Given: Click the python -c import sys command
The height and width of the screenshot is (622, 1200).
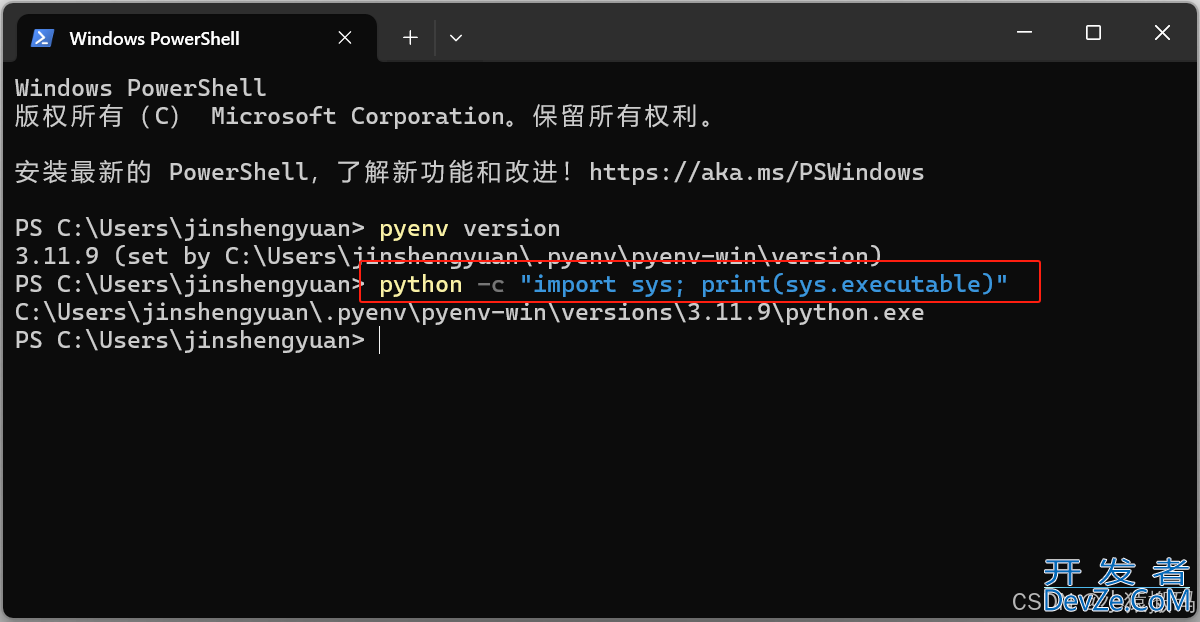Looking at the screenshot, I should click(693, 284).
